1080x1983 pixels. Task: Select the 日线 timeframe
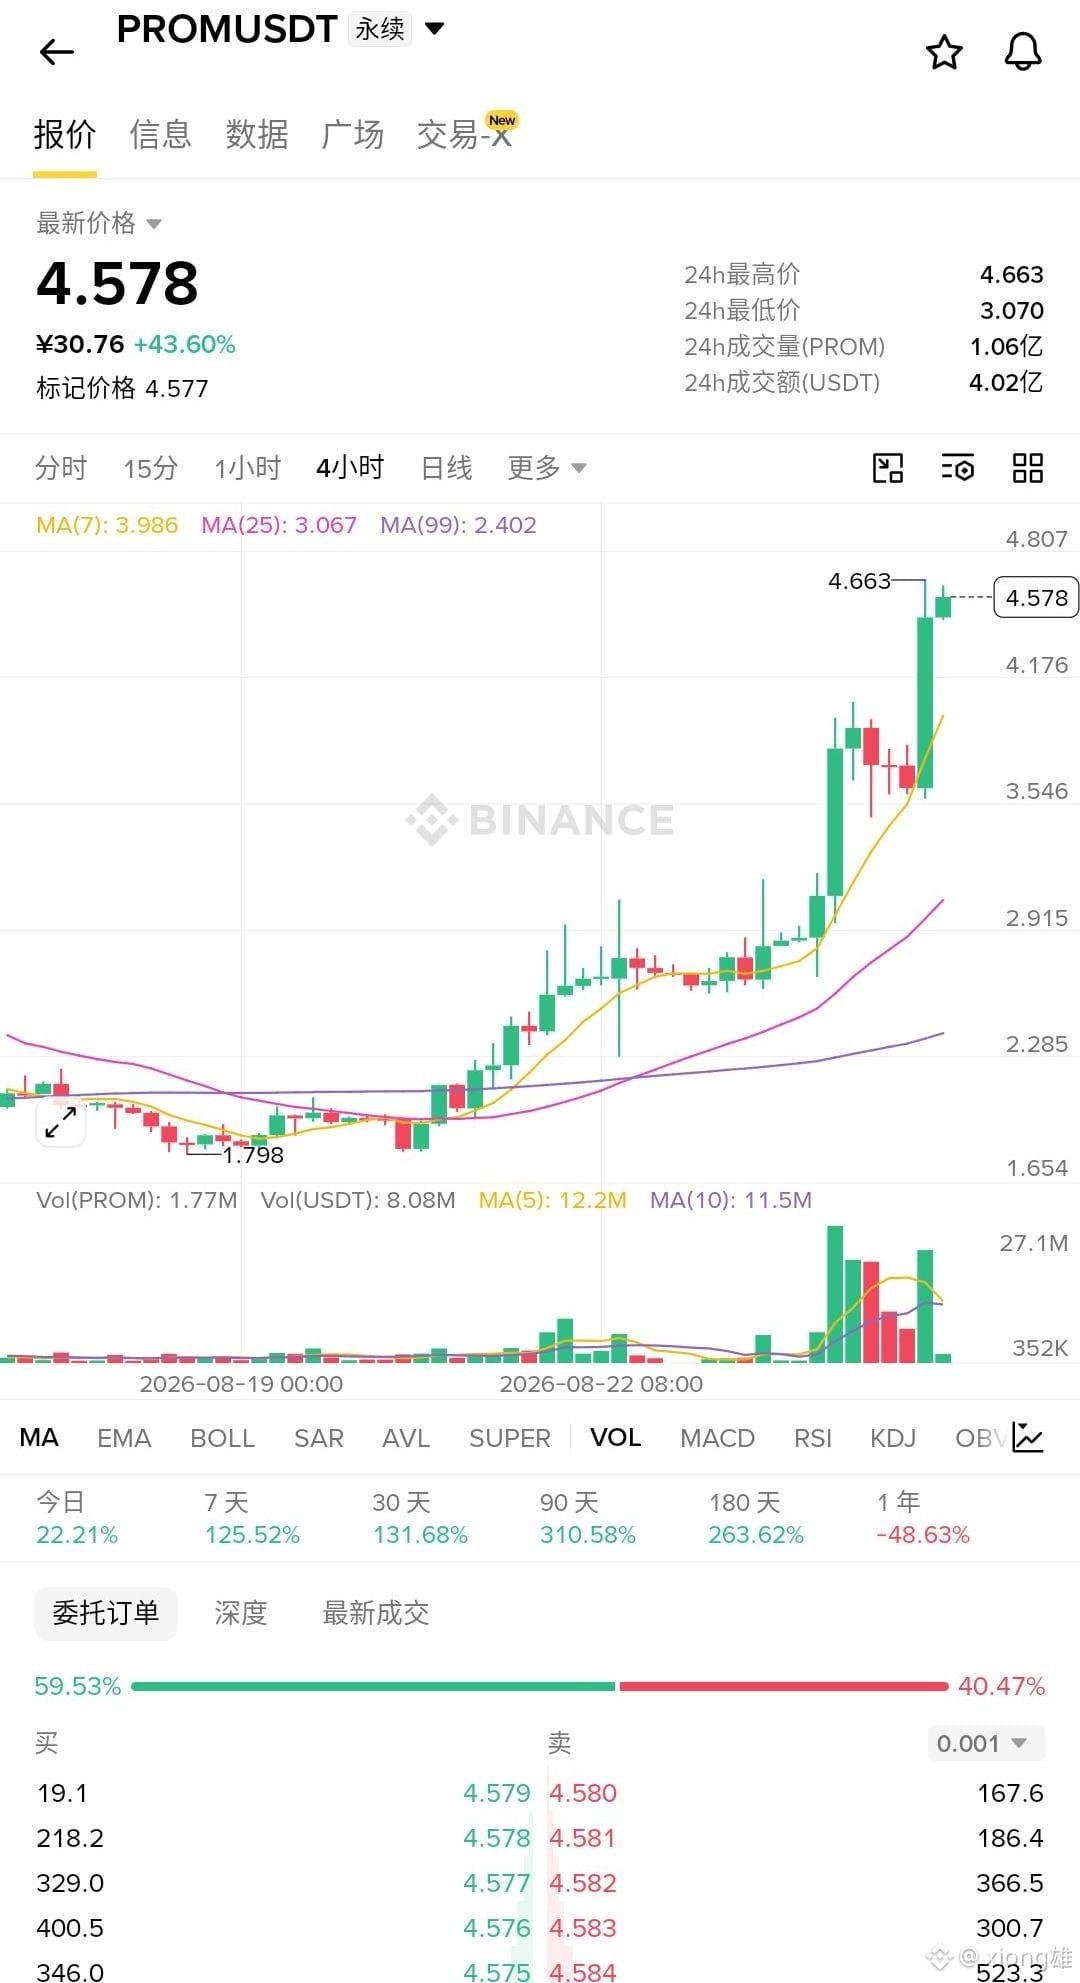[446, 468]
